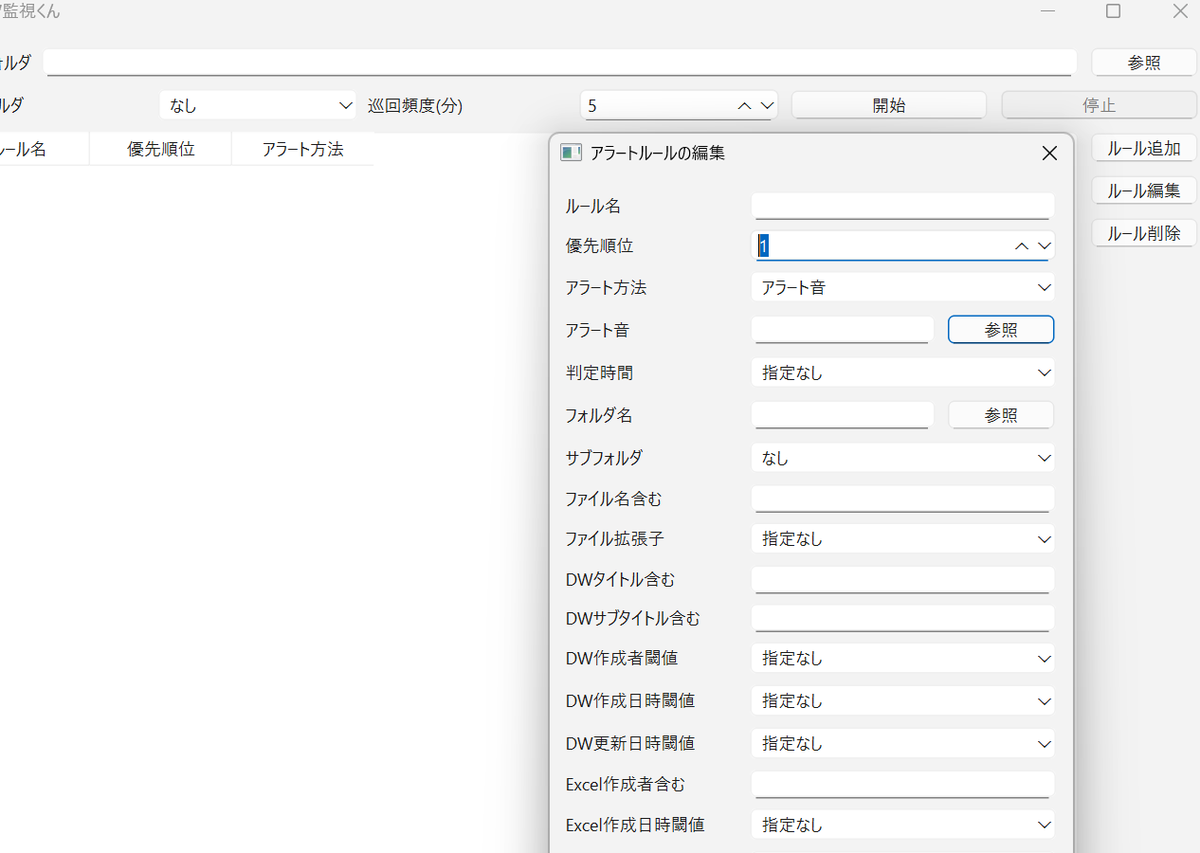Close the アラートルールの編集 dialog
Image resolution: width=1200 pixels, height=853 pixels.
1049,153
